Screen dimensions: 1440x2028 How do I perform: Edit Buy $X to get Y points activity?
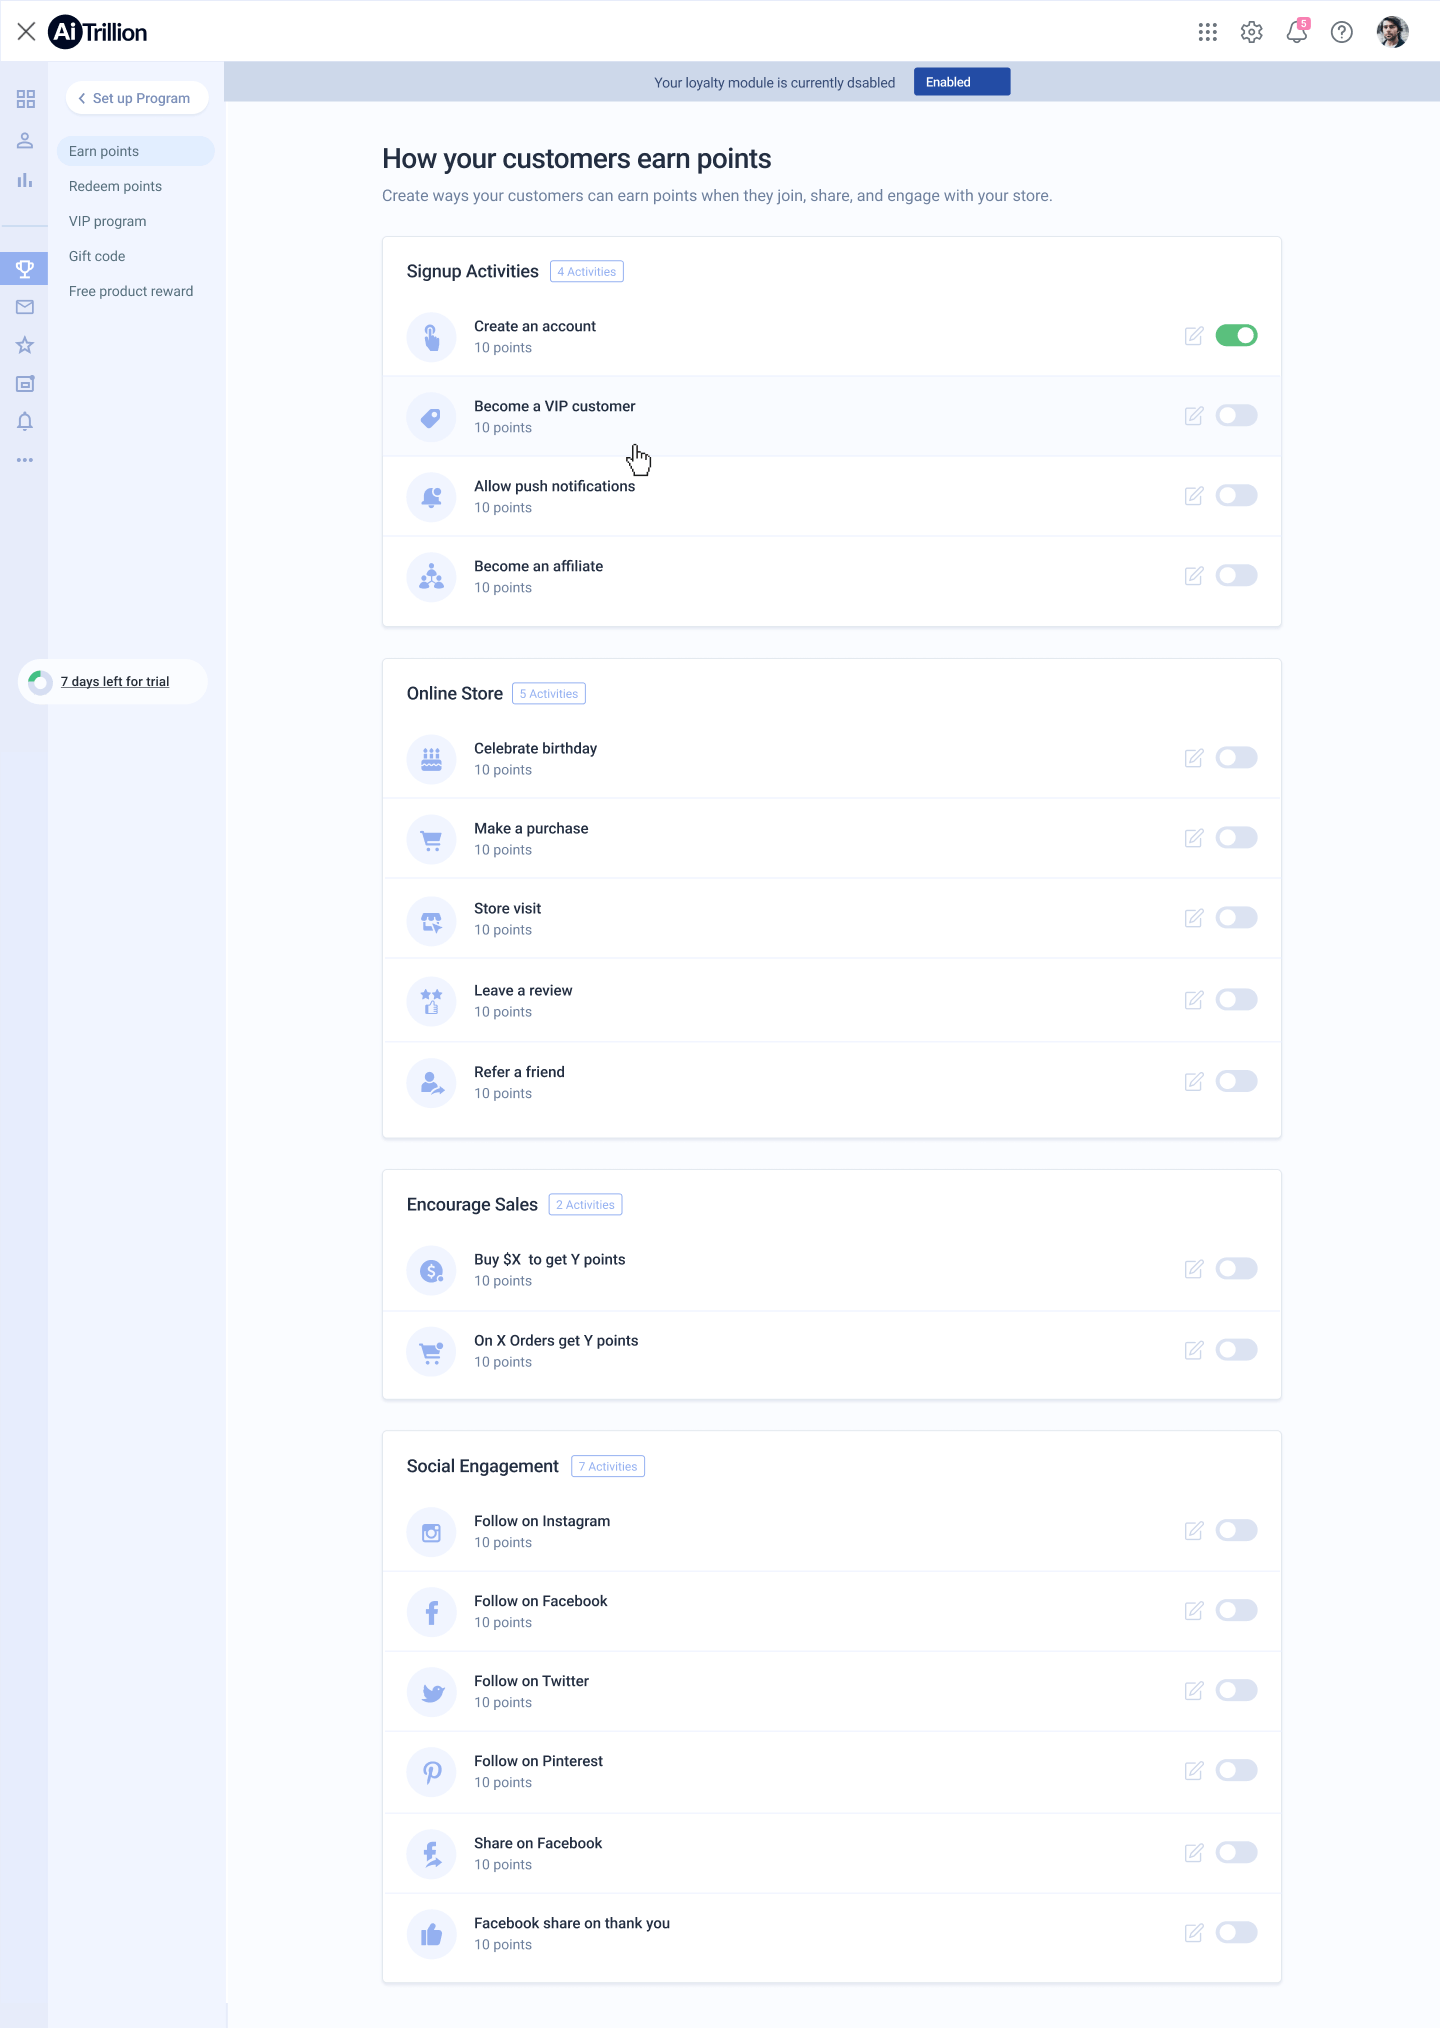1194,1269
